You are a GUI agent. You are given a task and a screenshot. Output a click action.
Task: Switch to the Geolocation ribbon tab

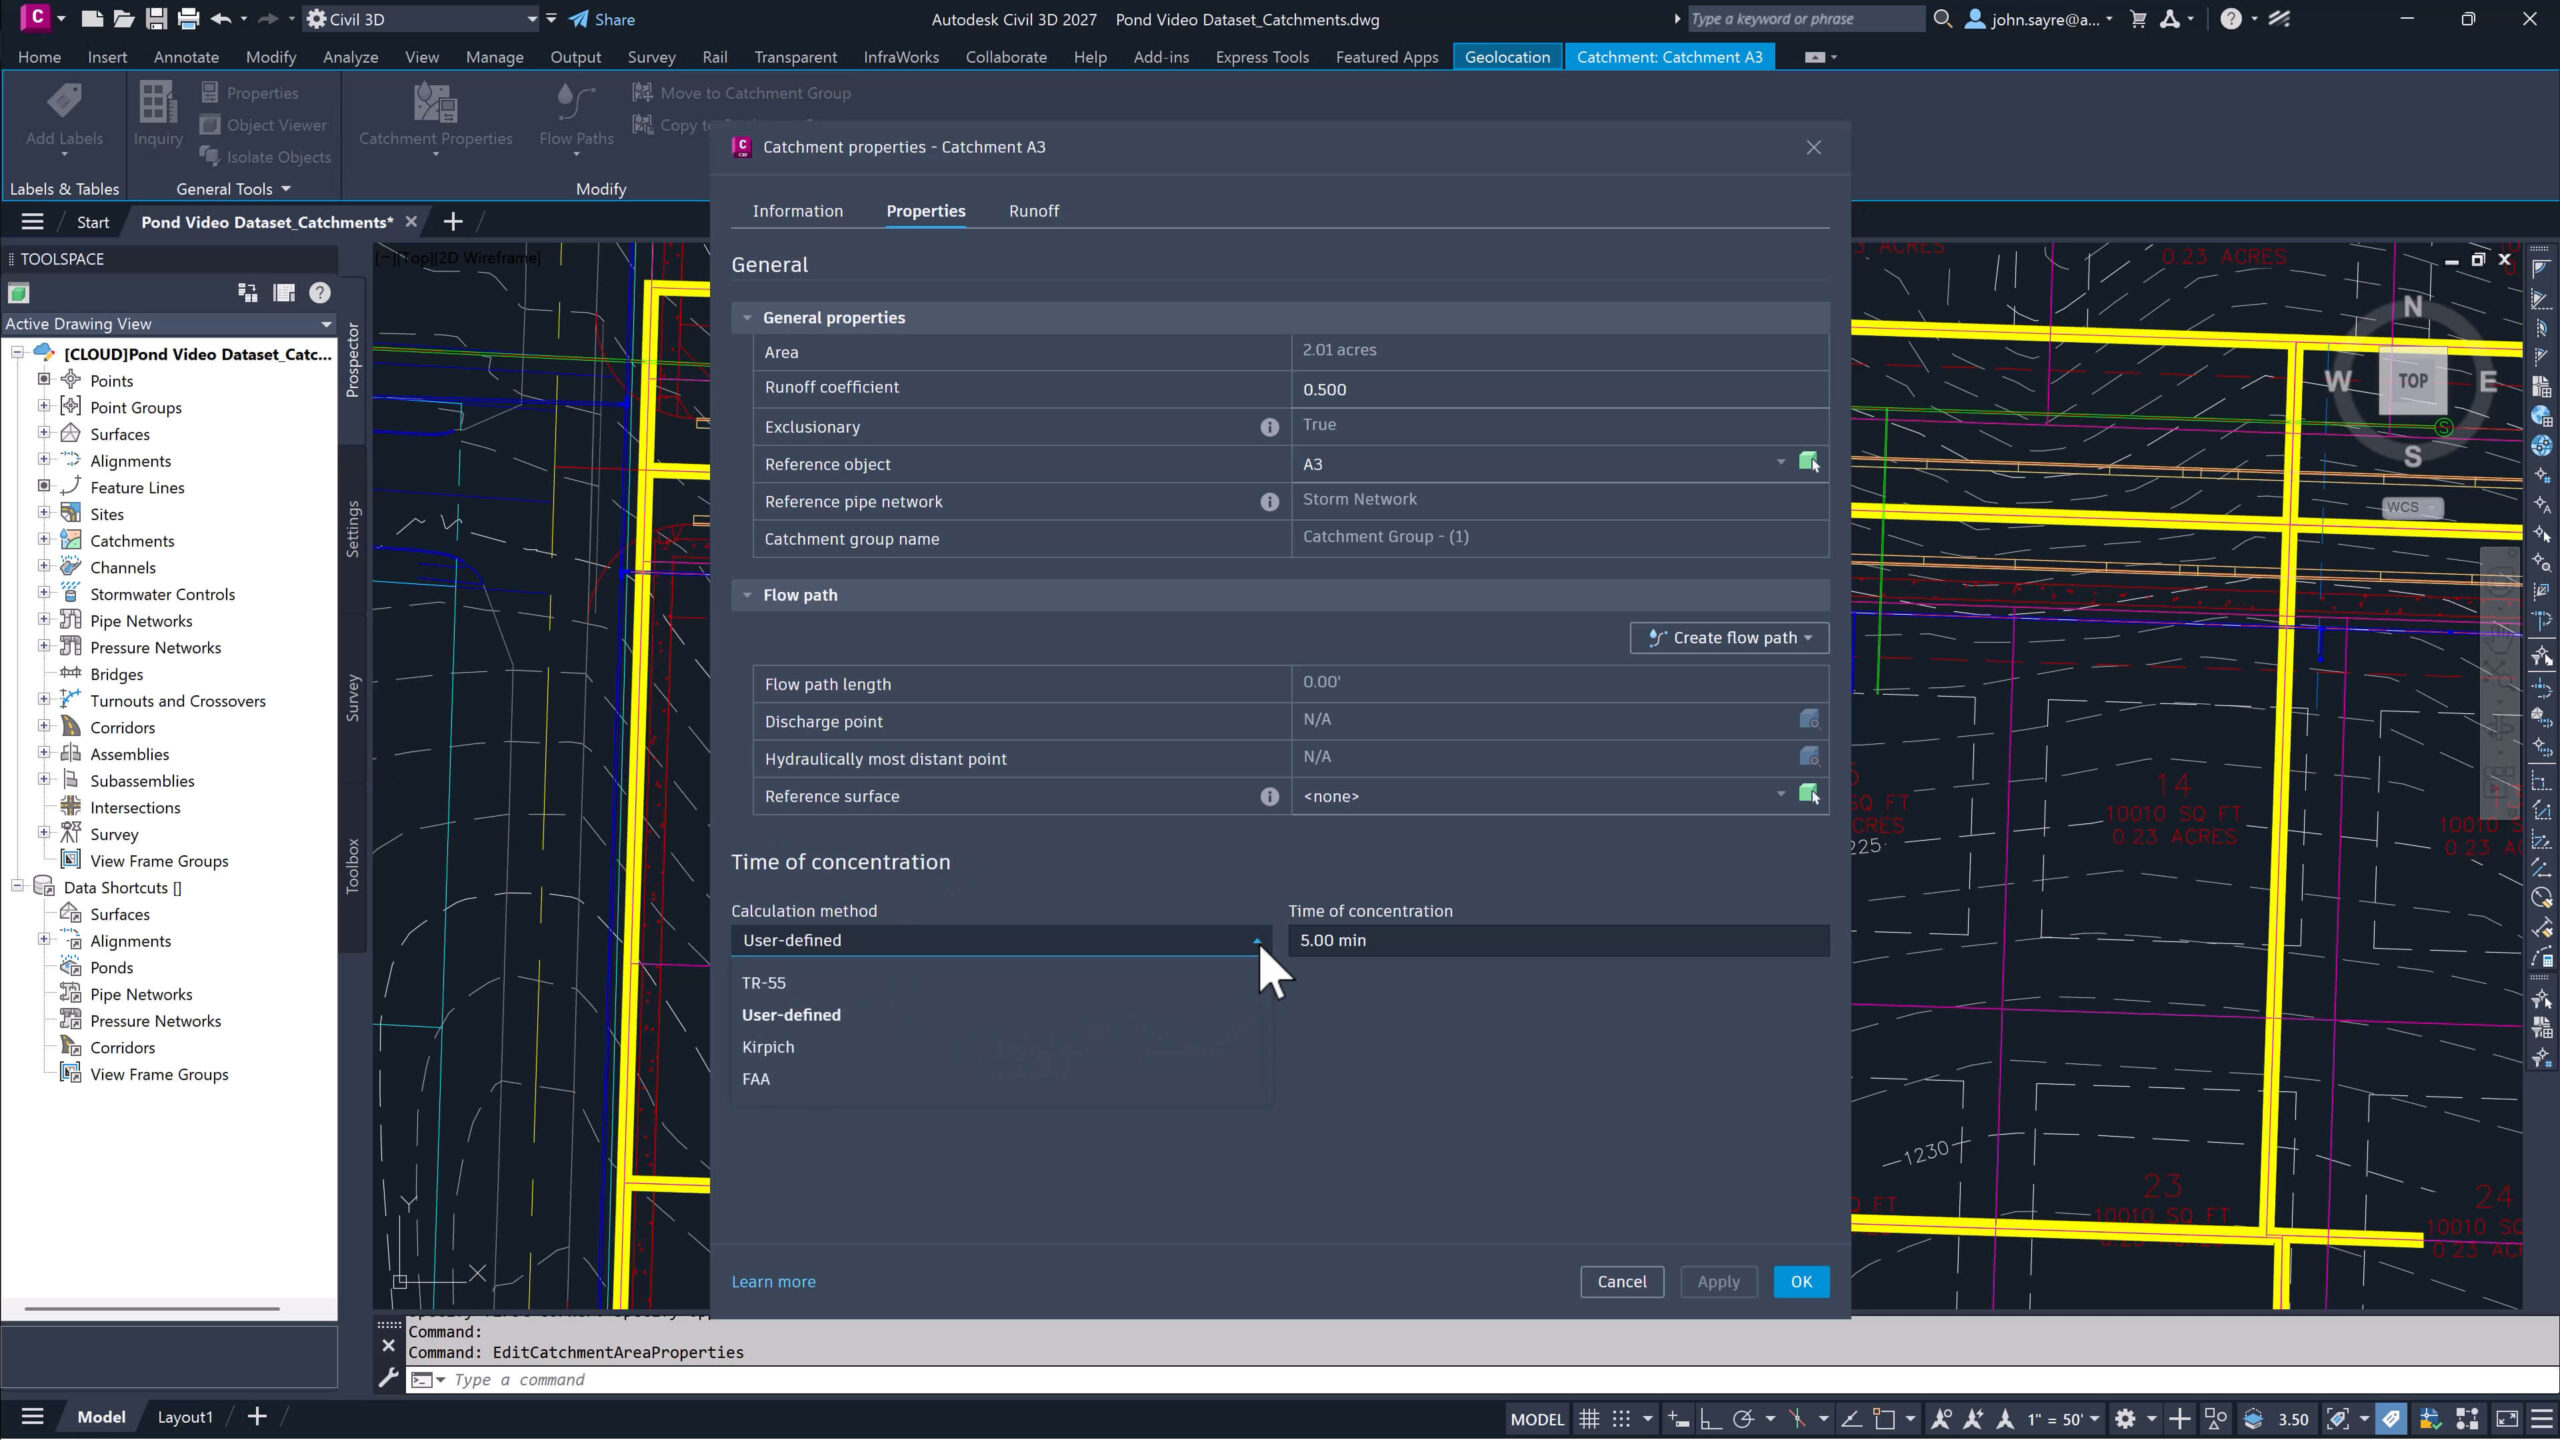1507,57
